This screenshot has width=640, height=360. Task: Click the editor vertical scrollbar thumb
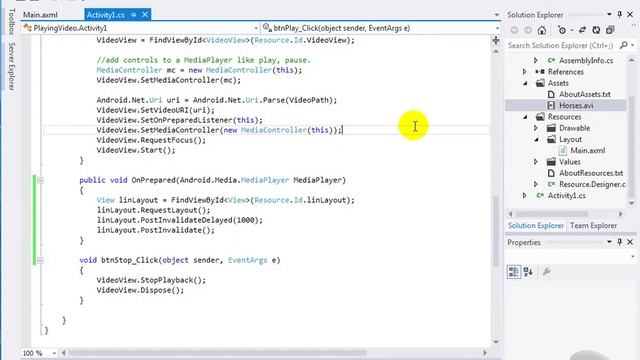pyautogui.click(x=496, y=231)
